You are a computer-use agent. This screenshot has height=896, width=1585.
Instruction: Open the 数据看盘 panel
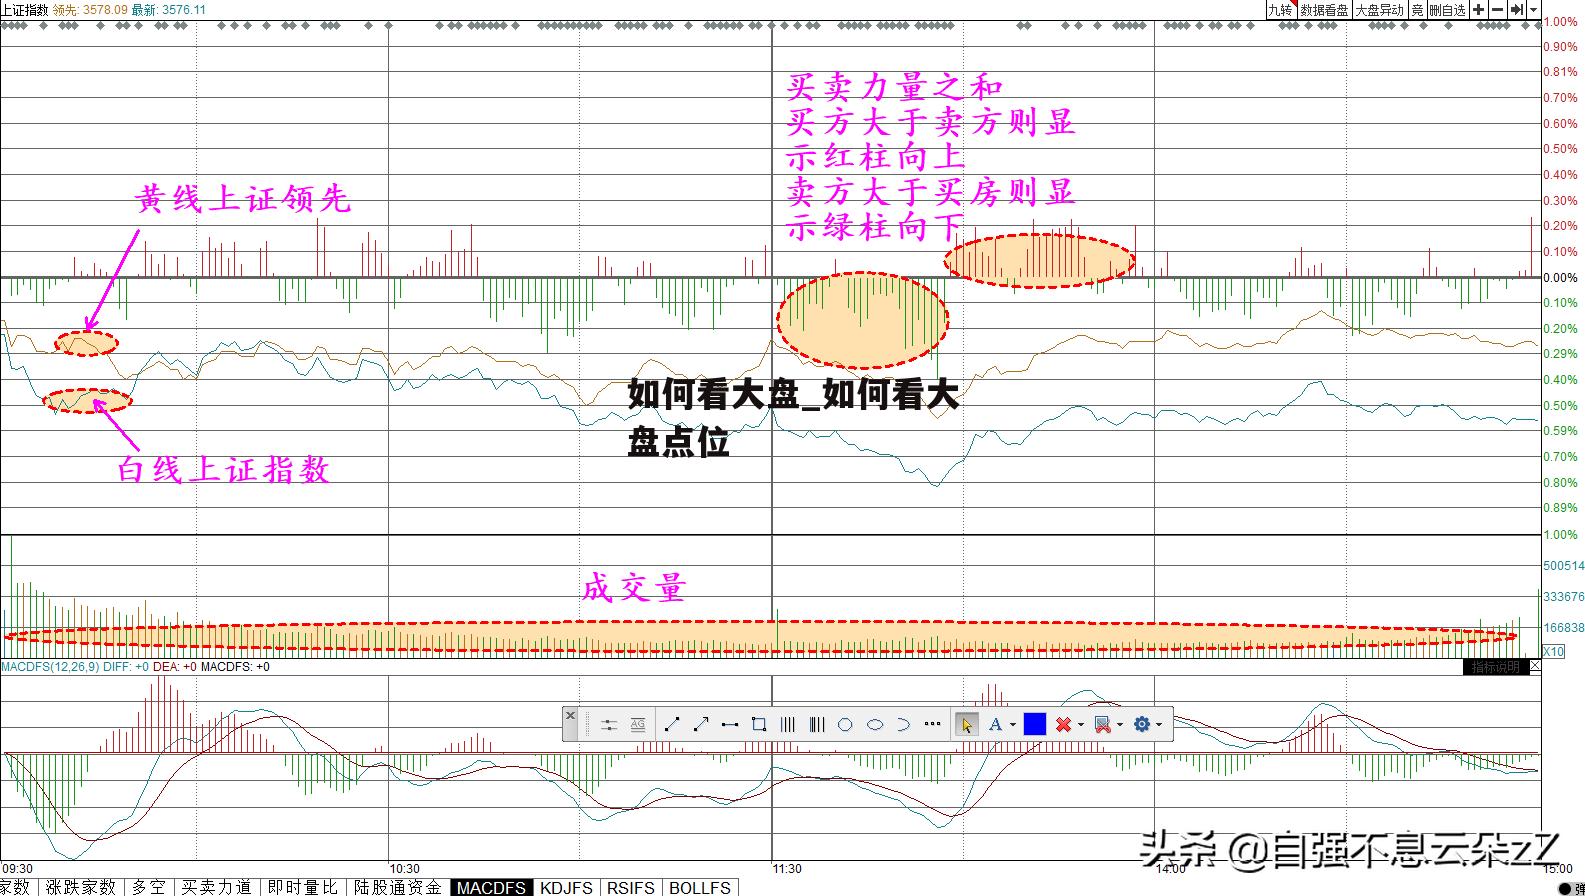point(1325,10)
